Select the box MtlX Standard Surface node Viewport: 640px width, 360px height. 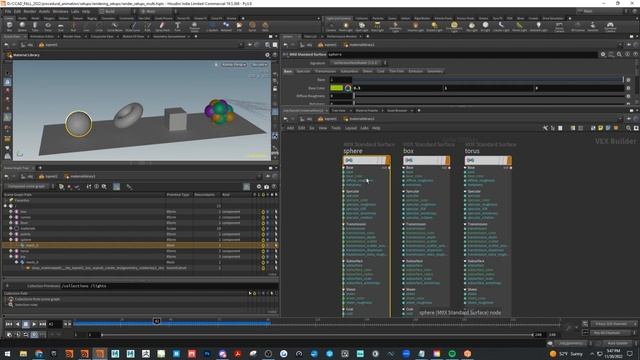coord(427,160)
